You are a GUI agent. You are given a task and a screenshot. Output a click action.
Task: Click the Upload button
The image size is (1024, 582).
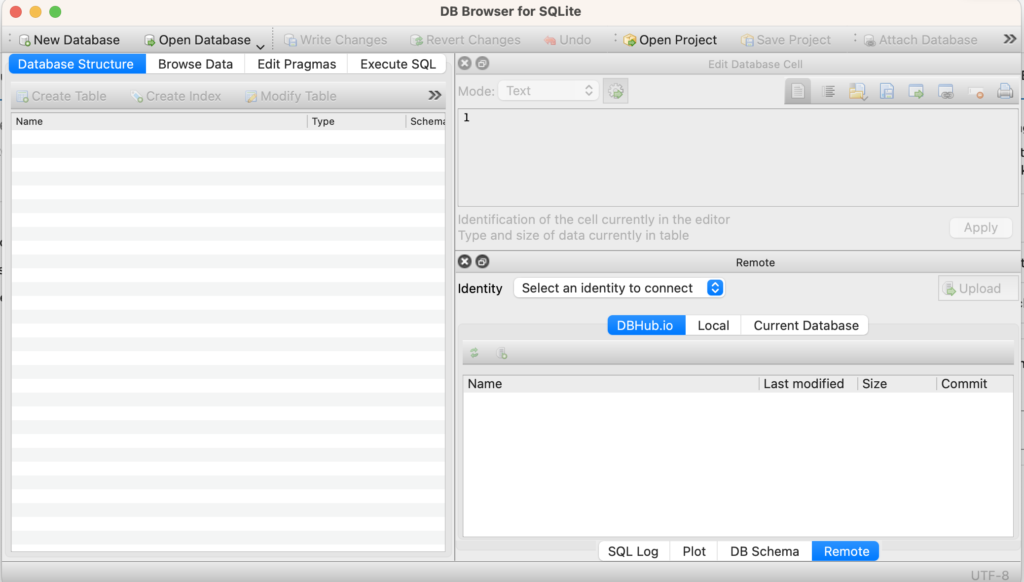[x=977, y=288]
